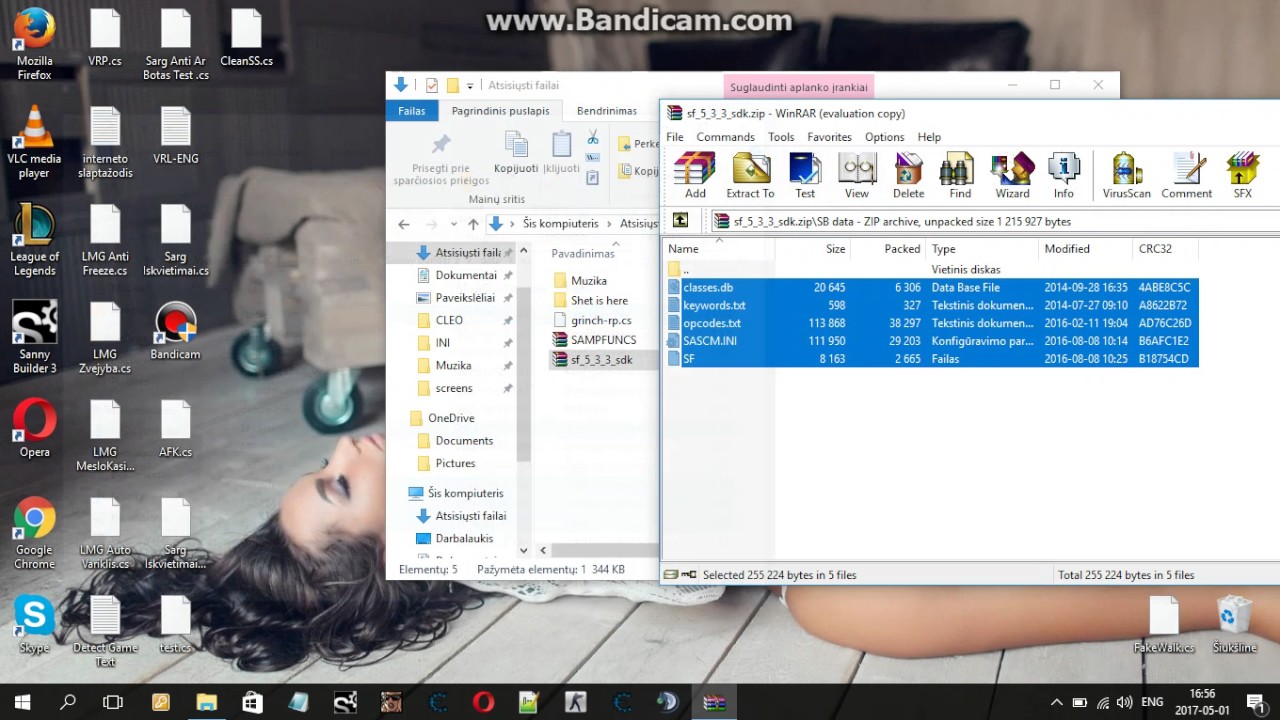This screenshot has width=1280, height=720.
Task: Open the quick access toolbar dropdown arrow
Action: point(470,86)
